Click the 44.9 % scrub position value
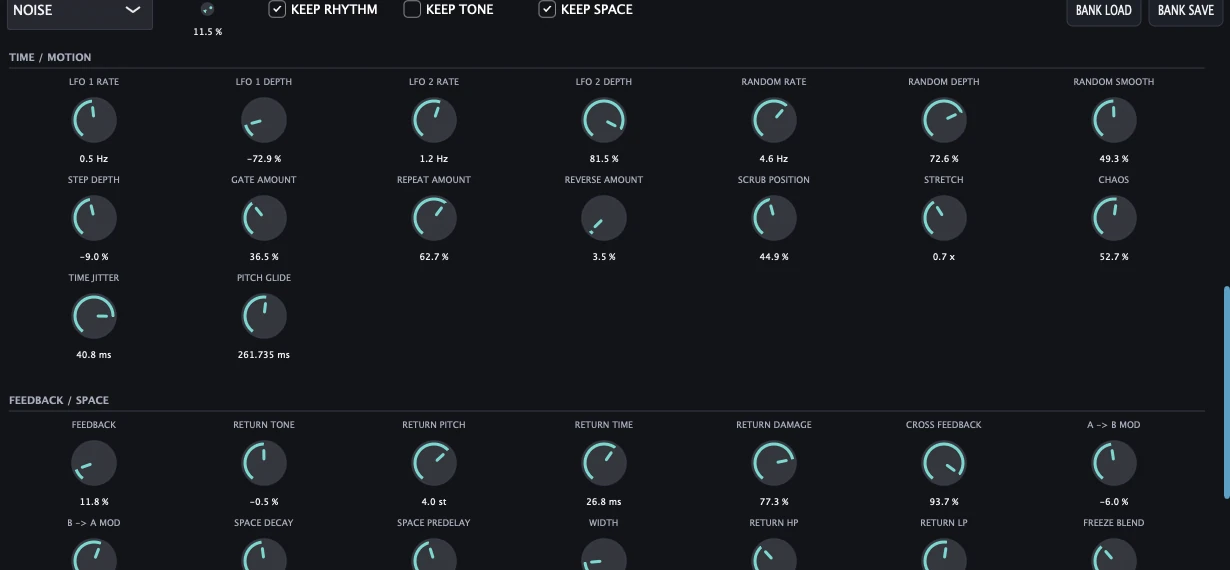Image resolution: width=1230 pixels, height=570 pixels. pos(774,257)
